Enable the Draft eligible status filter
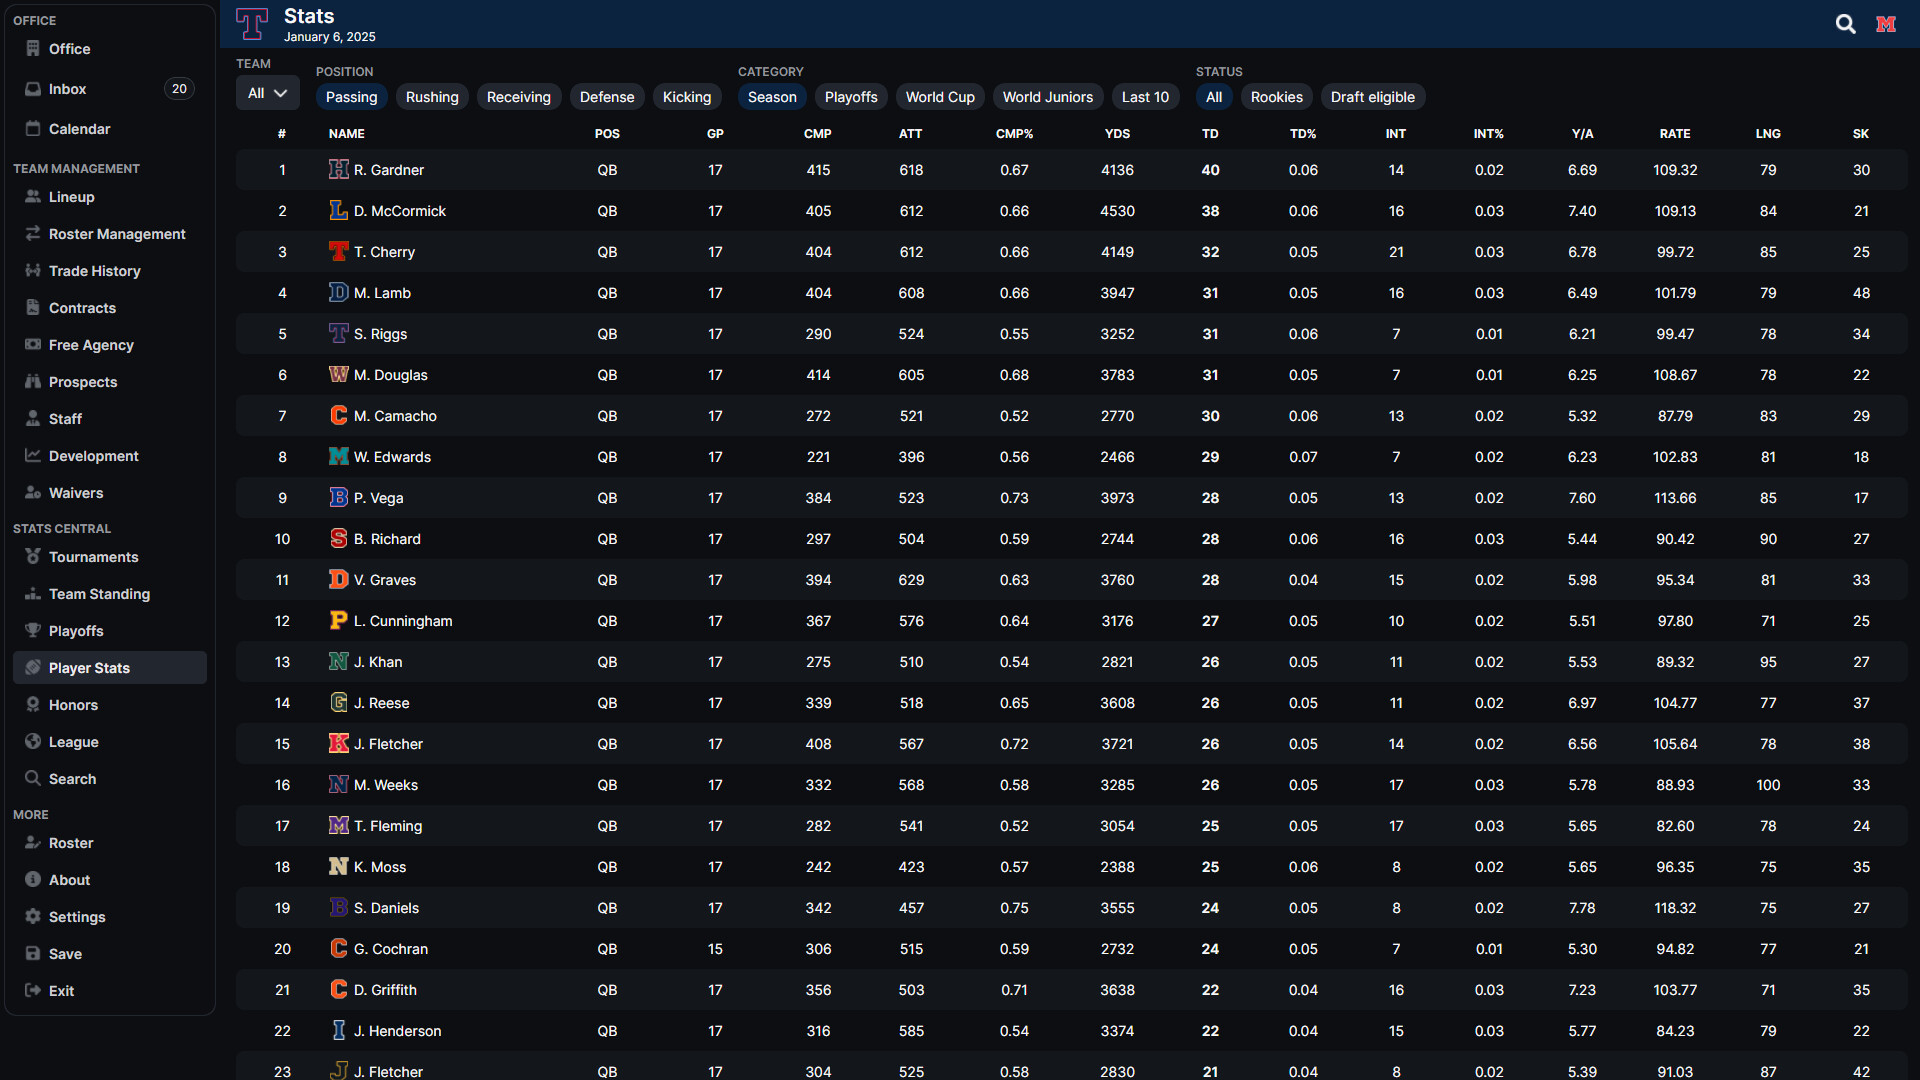The image size is (1920, 1080). pos(1372,97)
